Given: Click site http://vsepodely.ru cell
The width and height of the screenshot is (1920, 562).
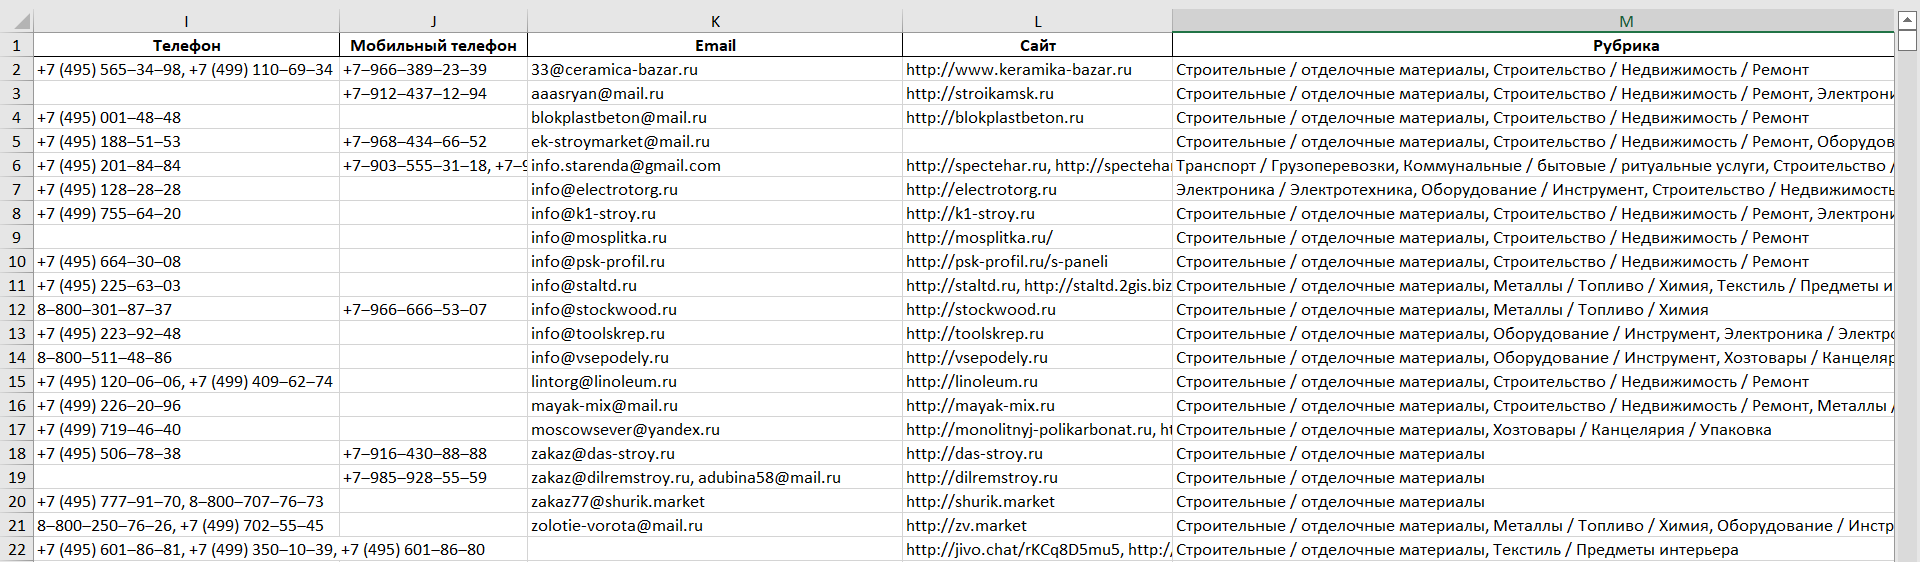Looking at the screenshot, I should point(1037,357).
